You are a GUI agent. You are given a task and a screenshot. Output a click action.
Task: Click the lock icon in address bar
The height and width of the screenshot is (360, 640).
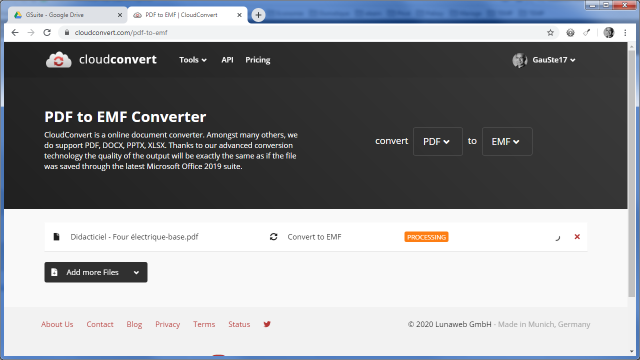coord(67,33)
